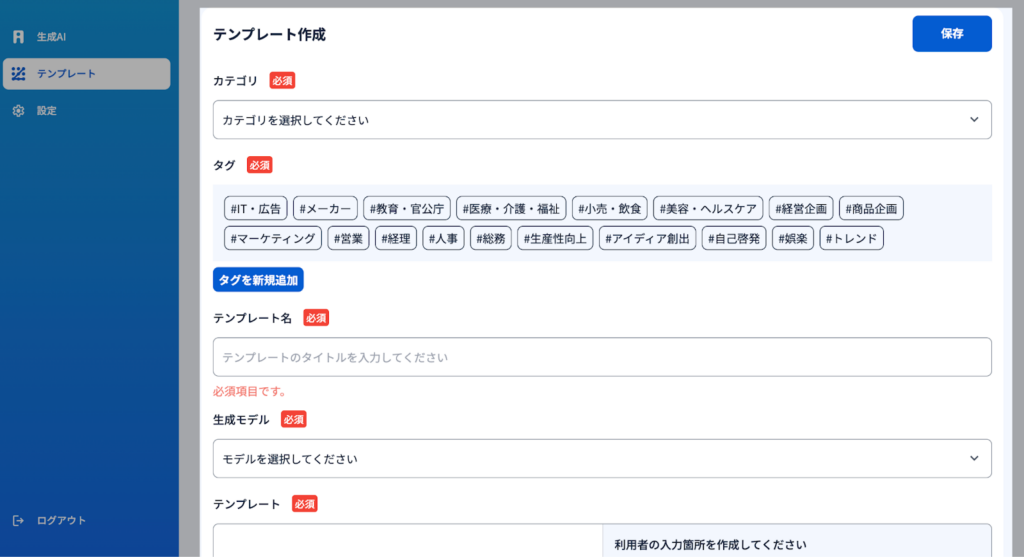Viewport: 1024px width, 557px height.
Task: Open カテゴリを選択してください select box
Action: [x=590, y=120]
